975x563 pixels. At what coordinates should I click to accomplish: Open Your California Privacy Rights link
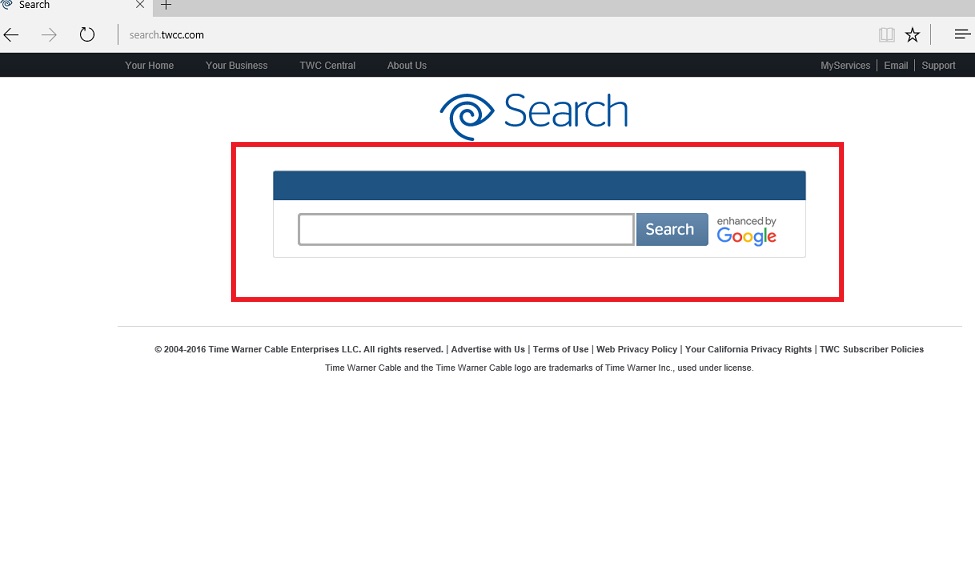(748, 350)
